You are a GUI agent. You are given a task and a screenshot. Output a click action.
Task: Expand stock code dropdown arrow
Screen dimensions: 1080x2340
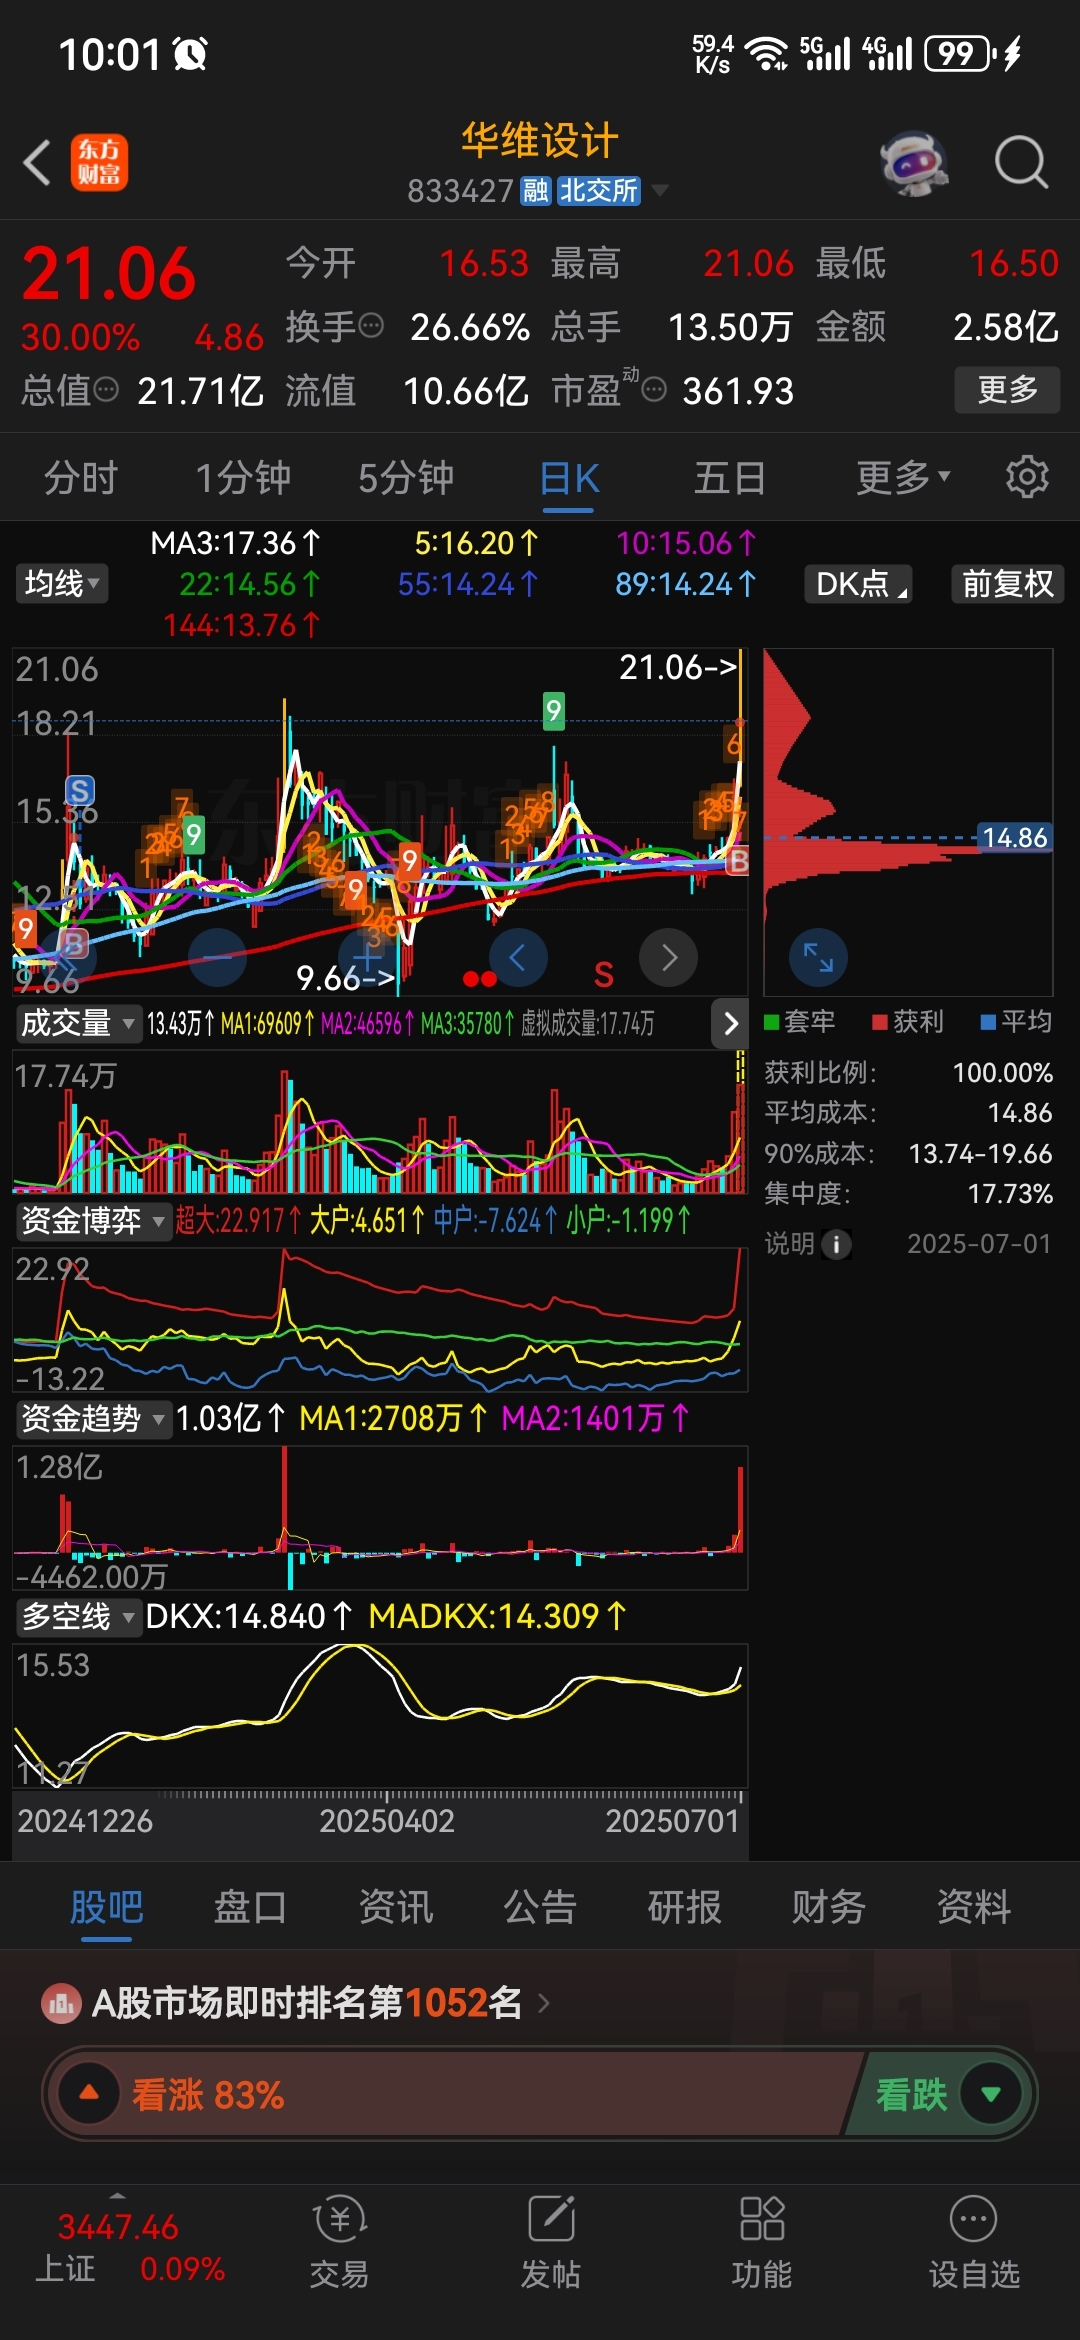pos(659,190)
